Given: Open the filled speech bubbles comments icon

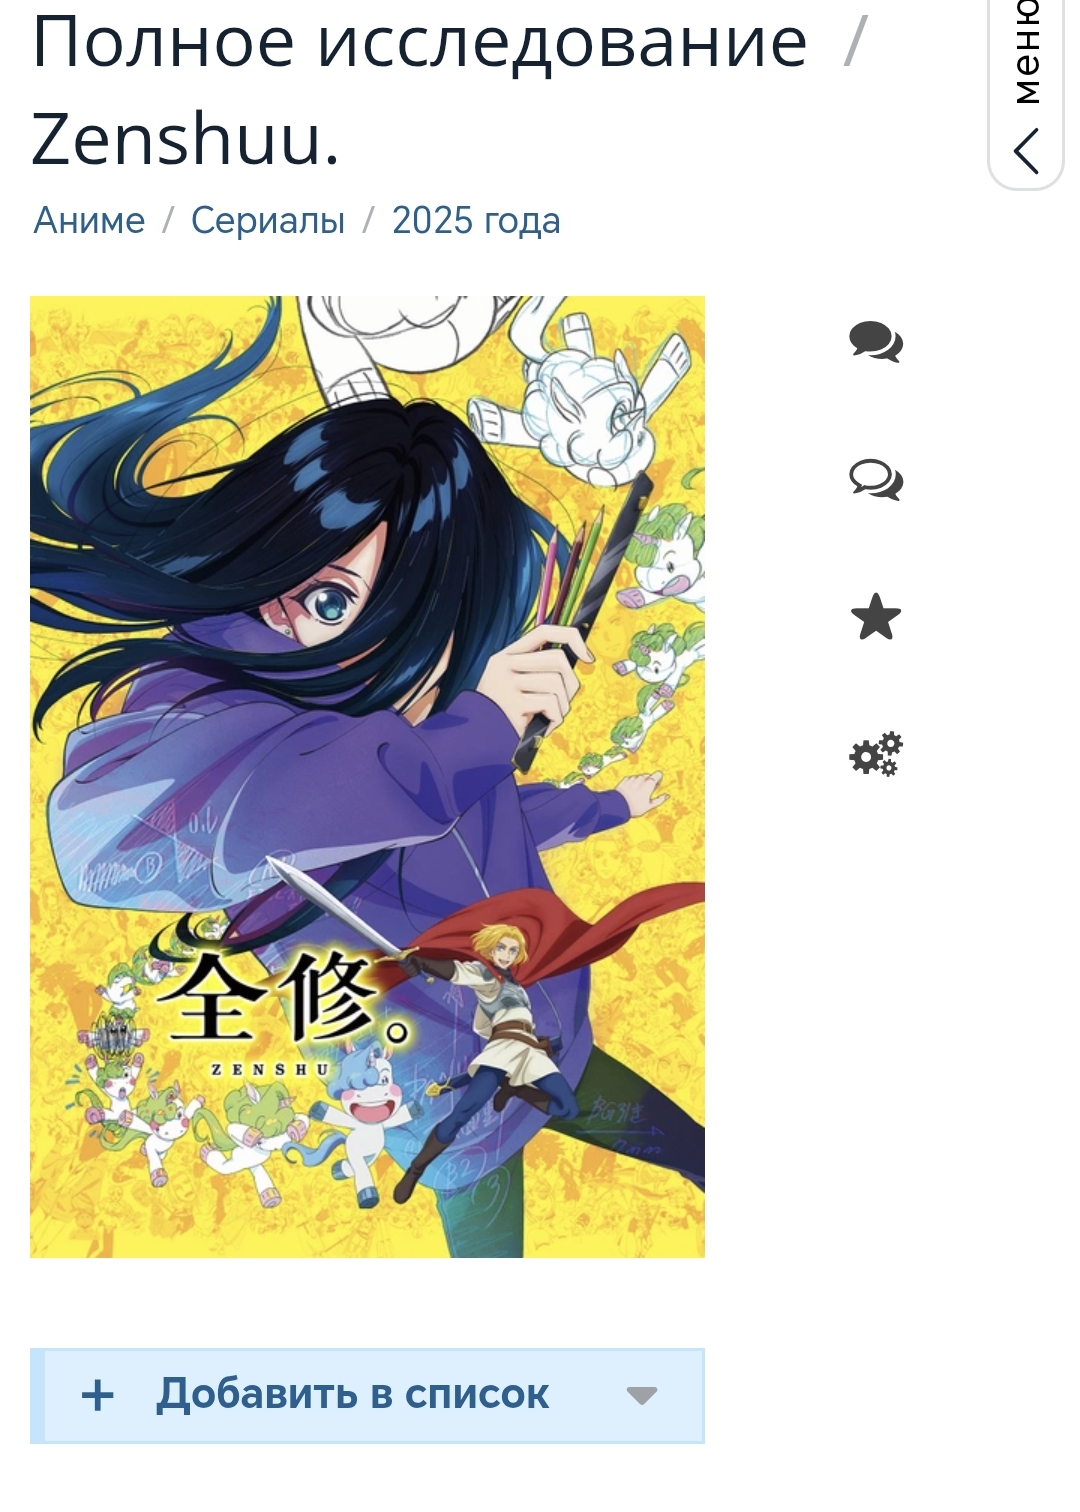Looking at the screenshot, I should pos(876,341).
